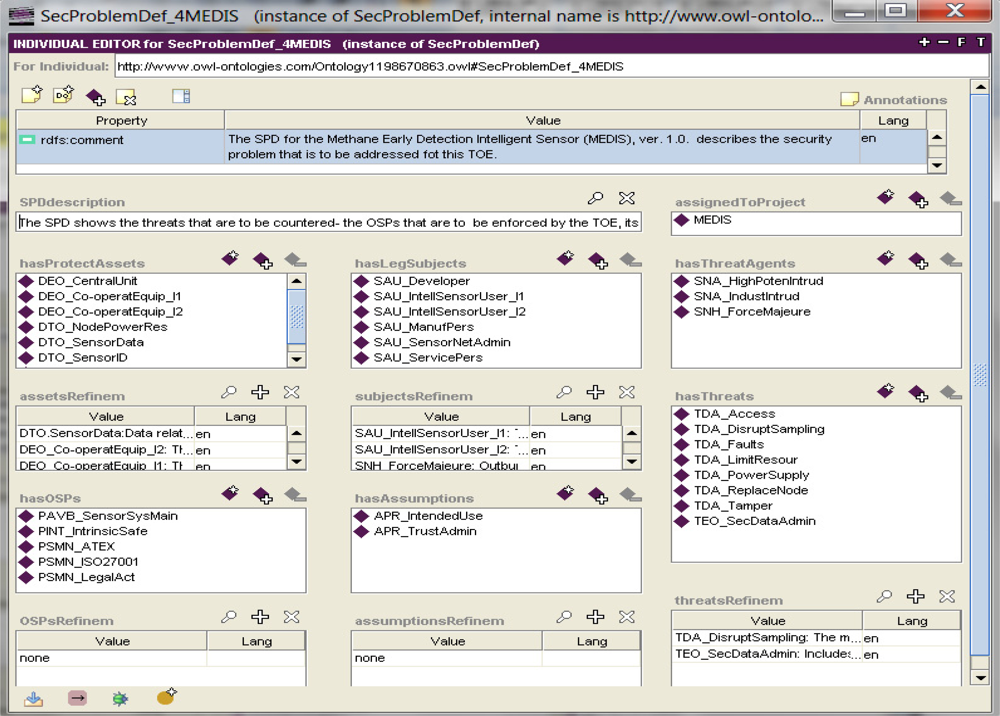Screen dimensions: 1000x716
Task: Remove selected instance from hasLegSubjects
Action: 629,260
